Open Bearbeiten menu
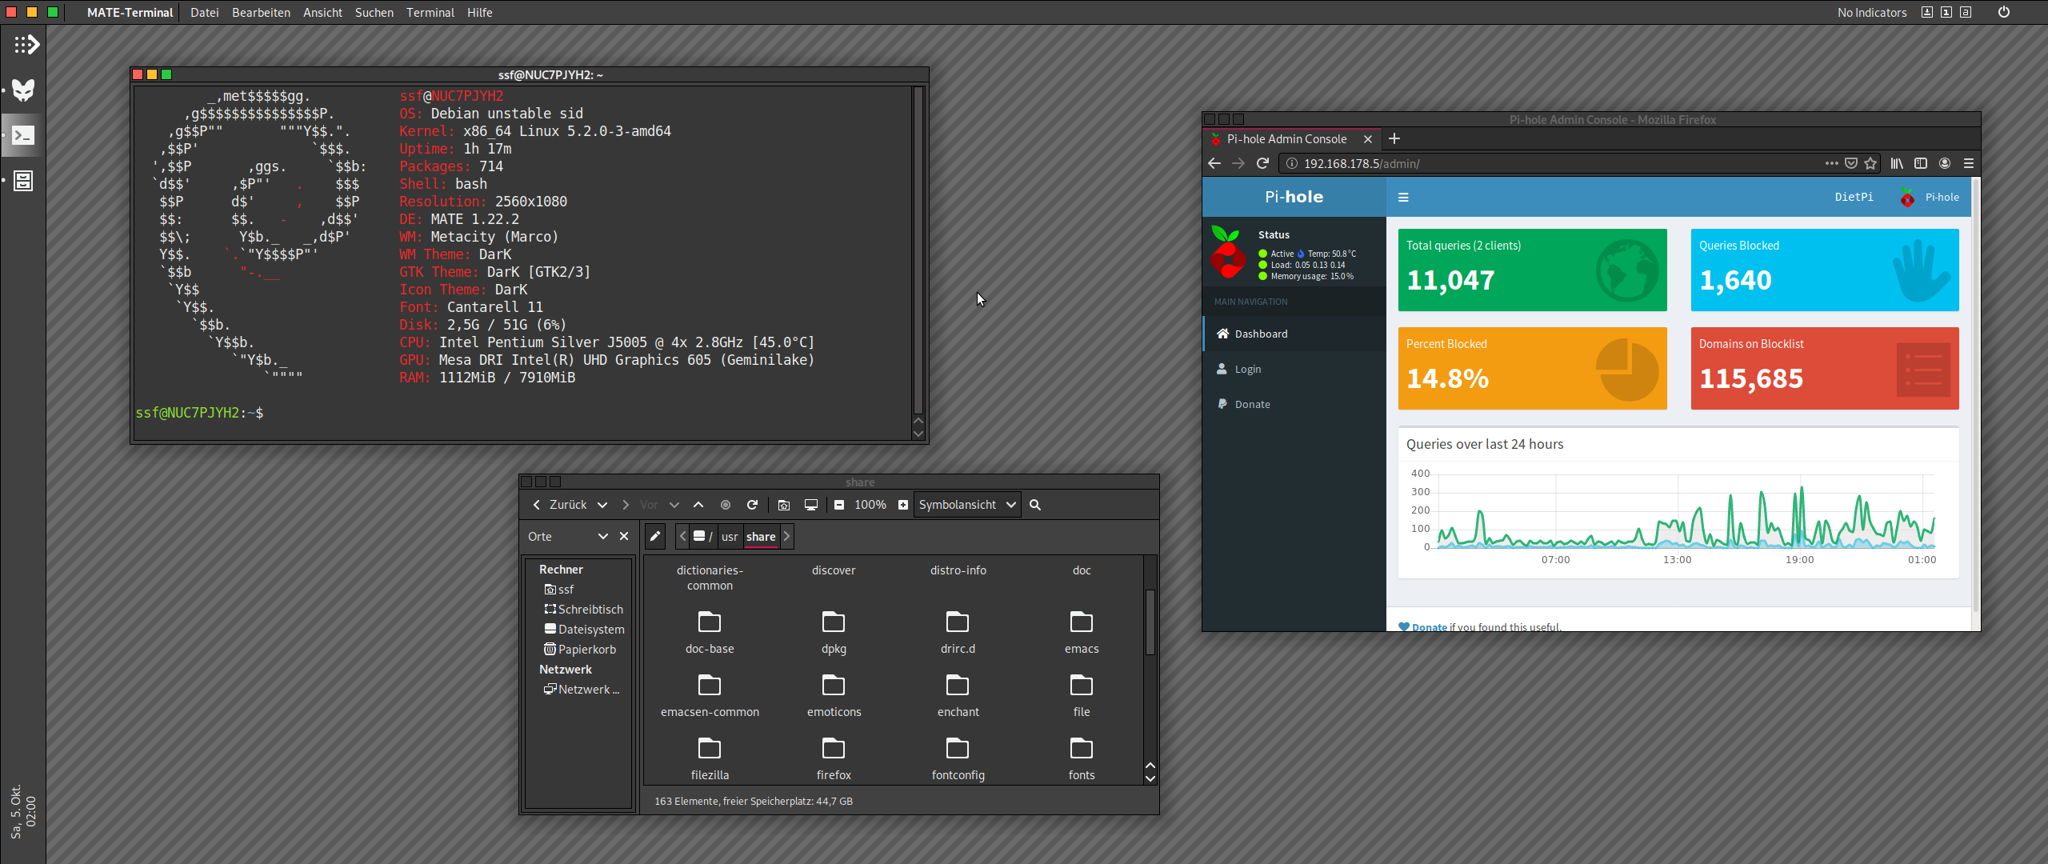This screenshot has height=864, width=2048. [261, 12]
